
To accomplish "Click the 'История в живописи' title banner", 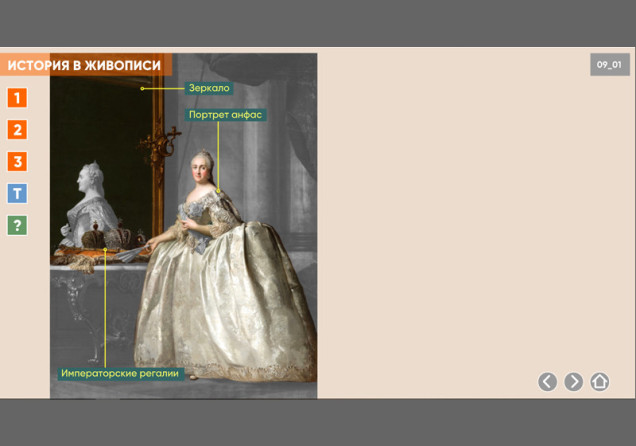I will (x=85, y=66).
